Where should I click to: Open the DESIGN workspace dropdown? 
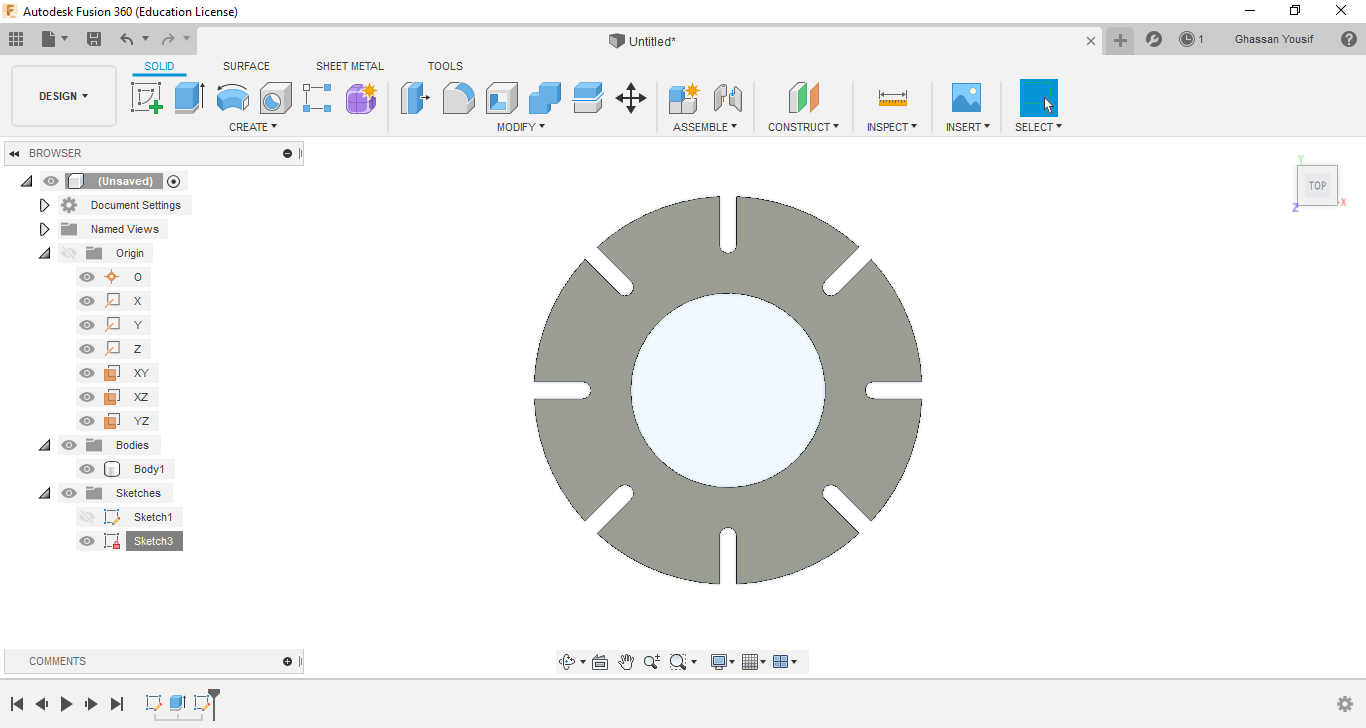tap(64, 96)
